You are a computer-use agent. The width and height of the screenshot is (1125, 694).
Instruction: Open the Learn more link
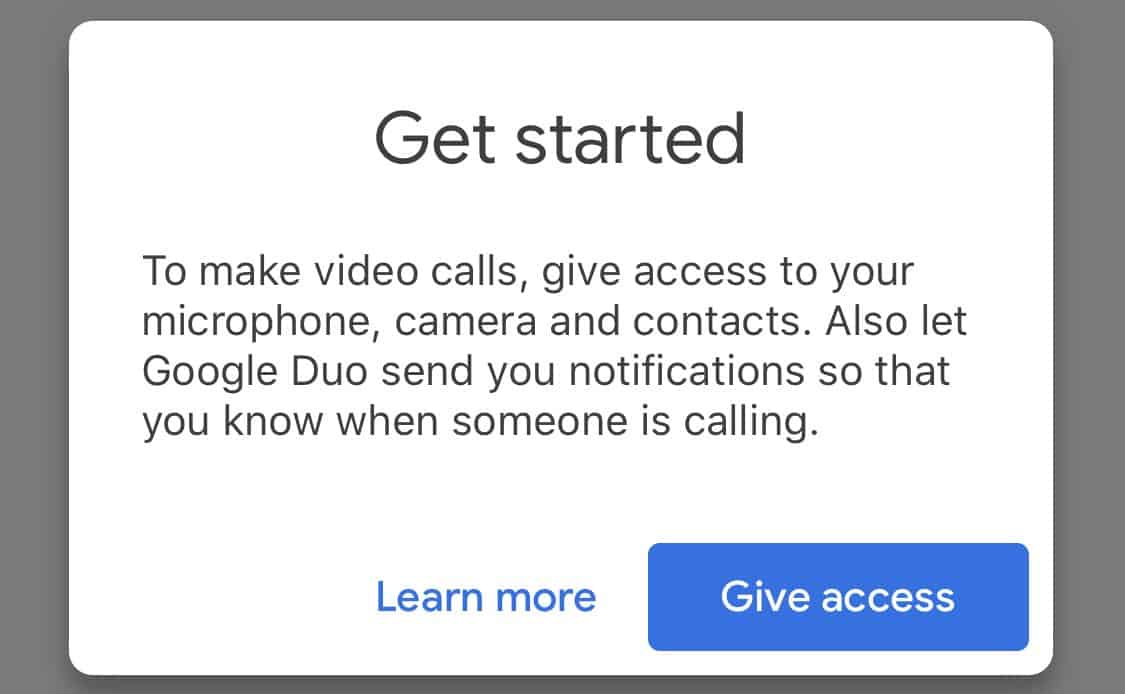click(486, 597)
